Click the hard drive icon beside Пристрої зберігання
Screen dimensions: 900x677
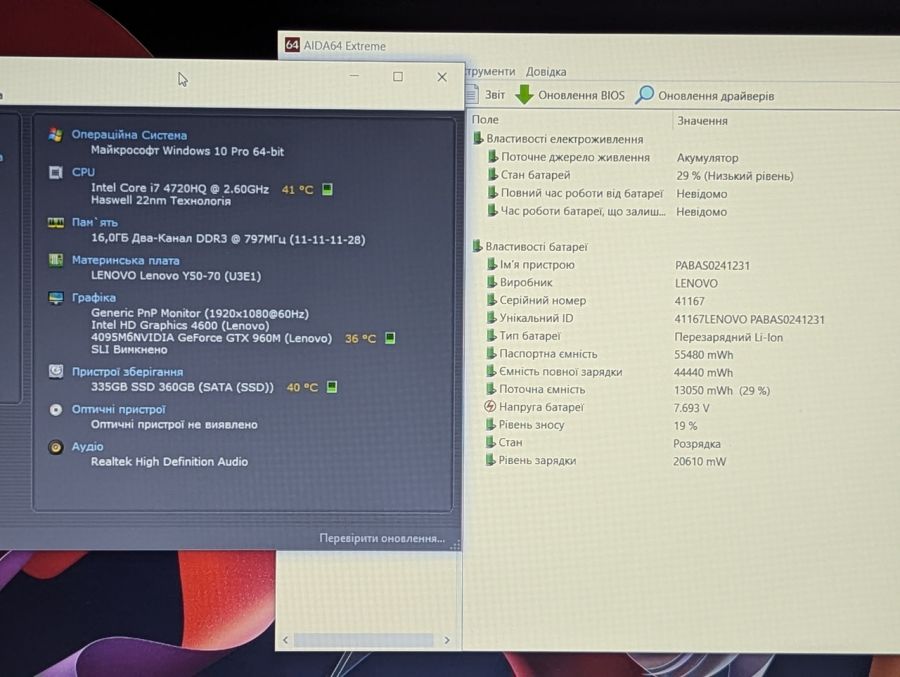(x=56, y=372)
